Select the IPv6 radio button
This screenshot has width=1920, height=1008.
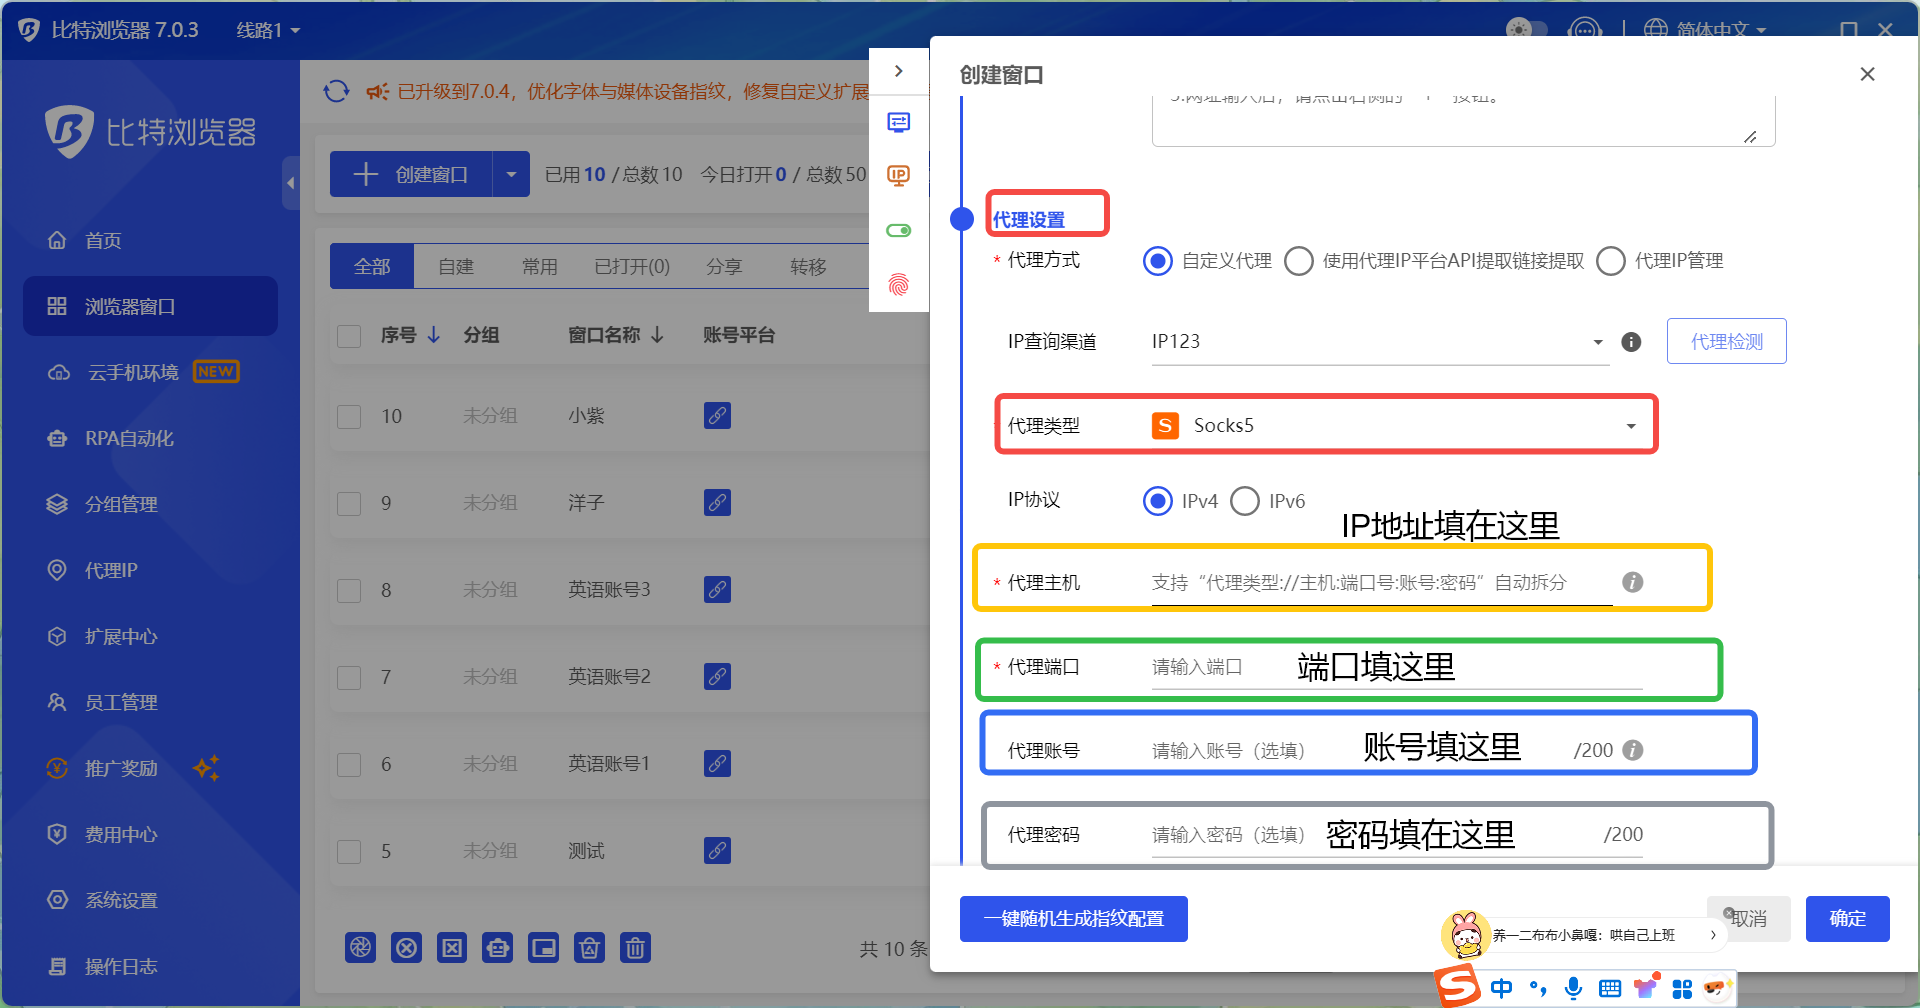coord(1245,501)
